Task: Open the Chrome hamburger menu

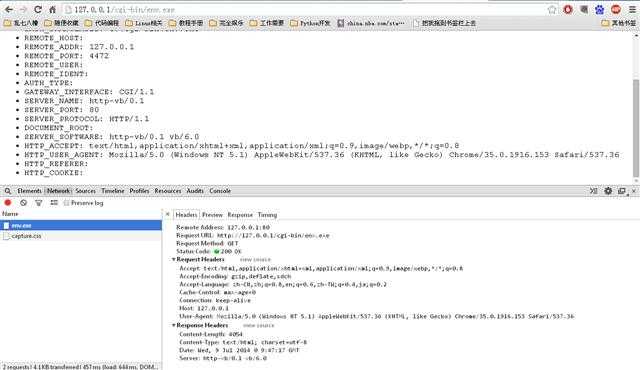Action: pyautogui.click(x=632, y=9)
